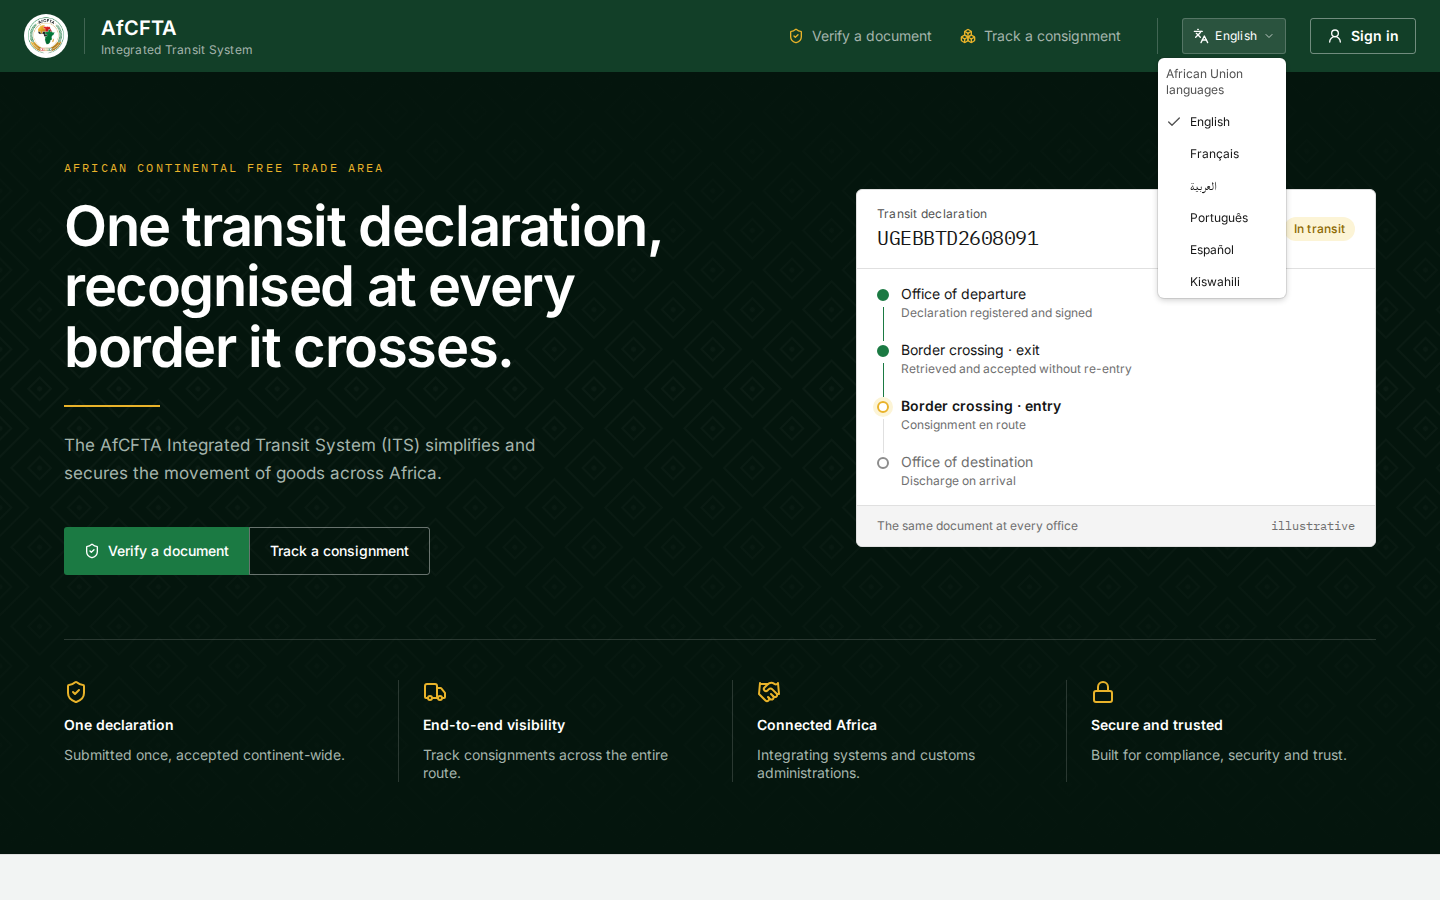Click the user icon in the Sign in button
The image size is (1440, 900).
click(1335, 36)
